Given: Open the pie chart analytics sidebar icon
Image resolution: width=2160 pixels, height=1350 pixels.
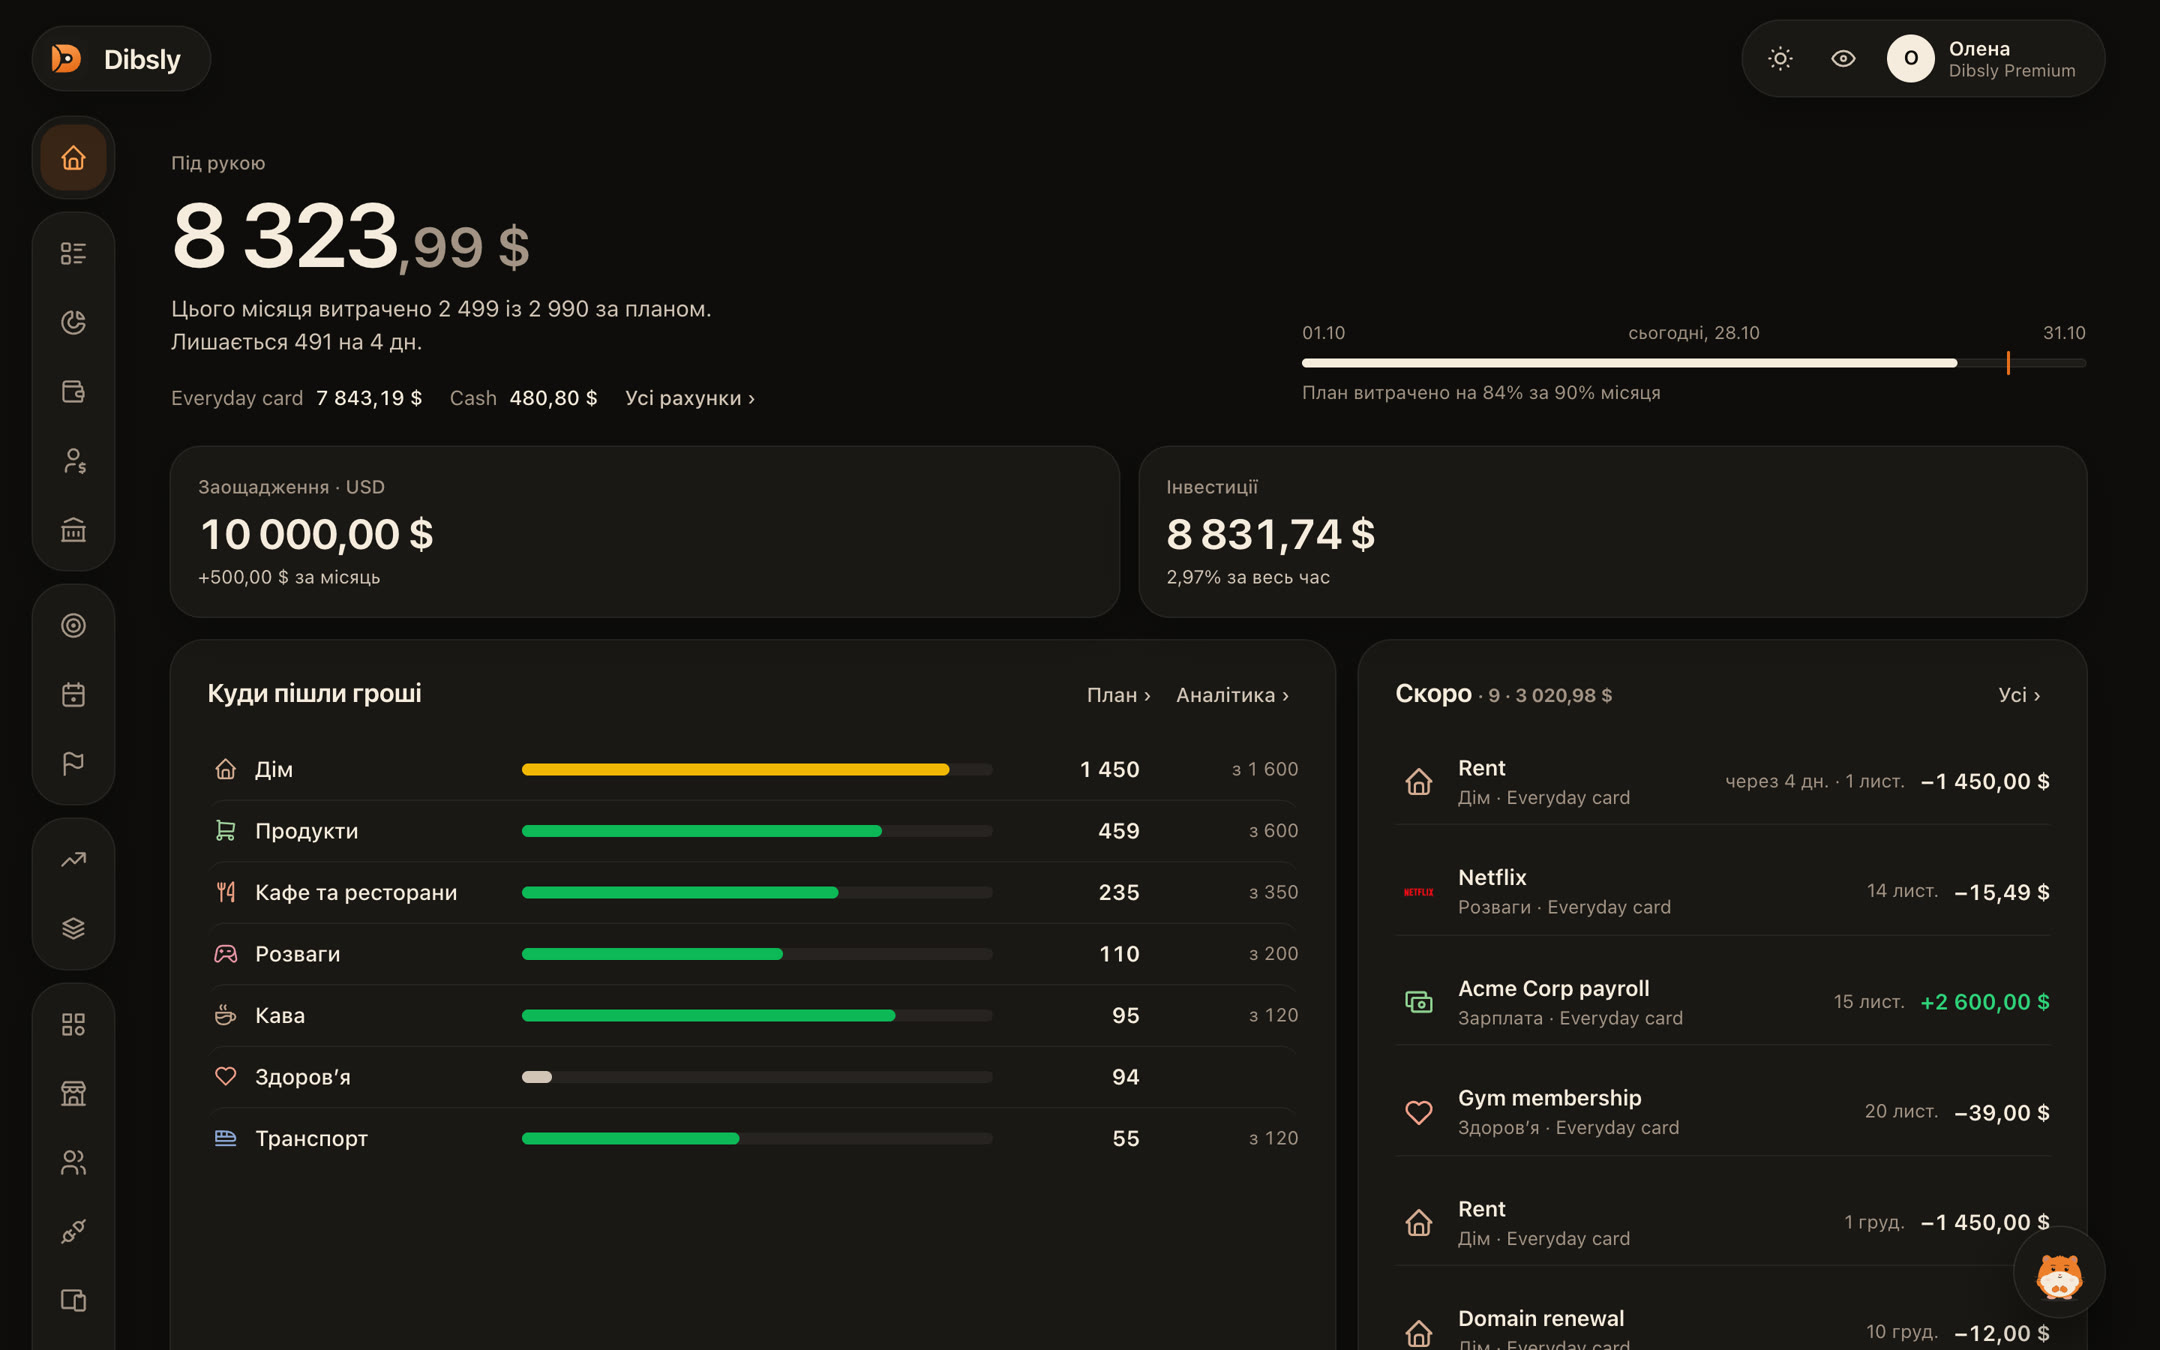Looking at the screenshot, I should (x=73, y=323).
